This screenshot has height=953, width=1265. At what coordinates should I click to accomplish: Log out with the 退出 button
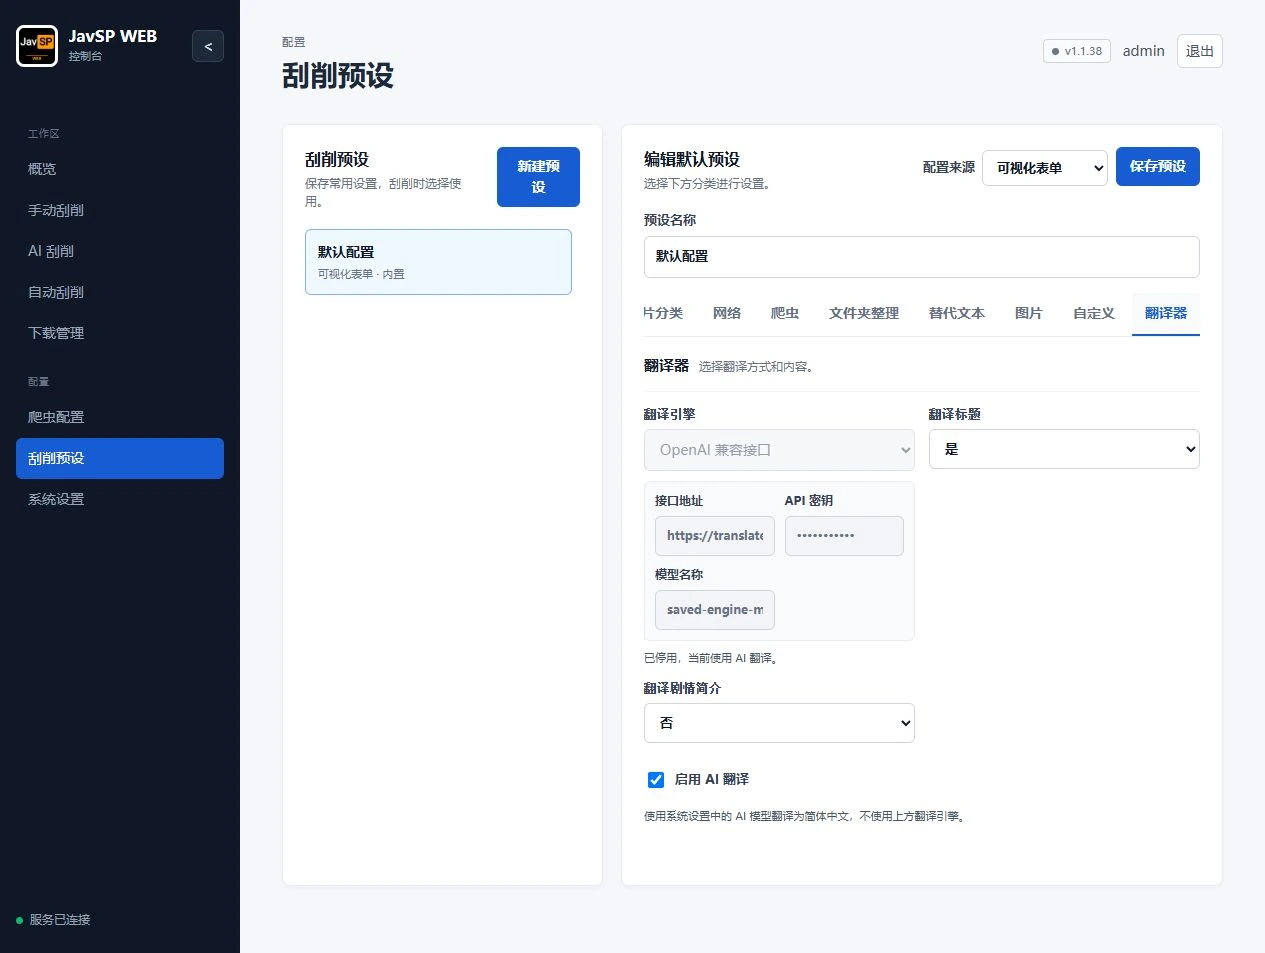(1200, 51)
